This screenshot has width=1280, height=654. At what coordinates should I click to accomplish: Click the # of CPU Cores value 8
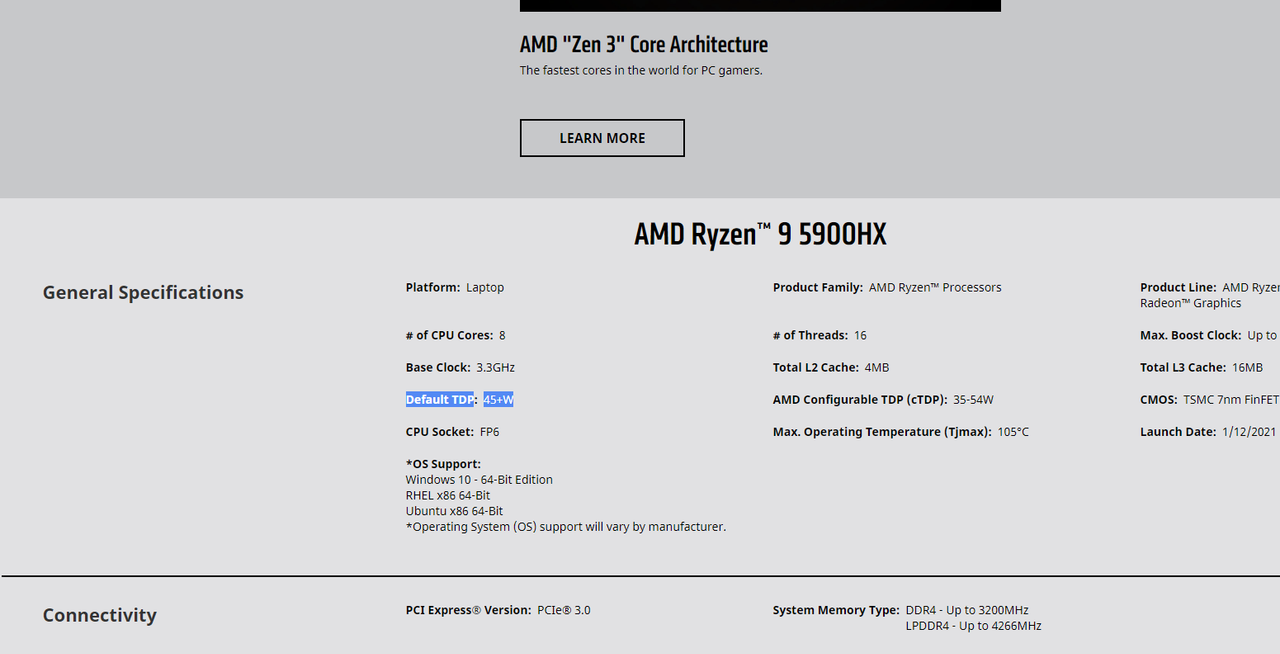coord(502,335)
